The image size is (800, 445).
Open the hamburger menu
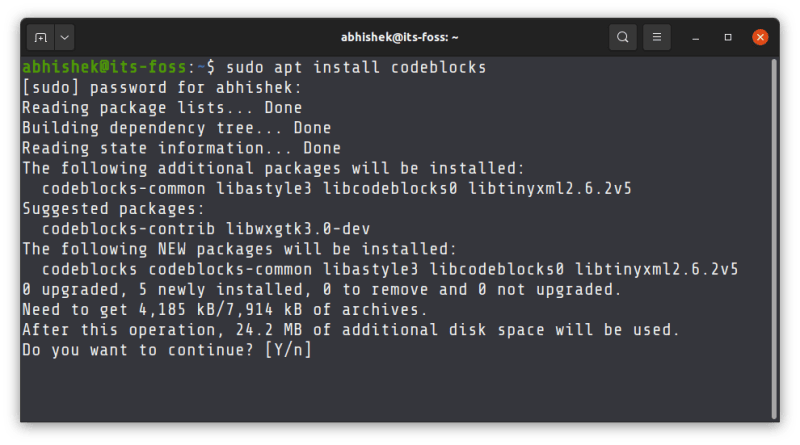[657, 37]
